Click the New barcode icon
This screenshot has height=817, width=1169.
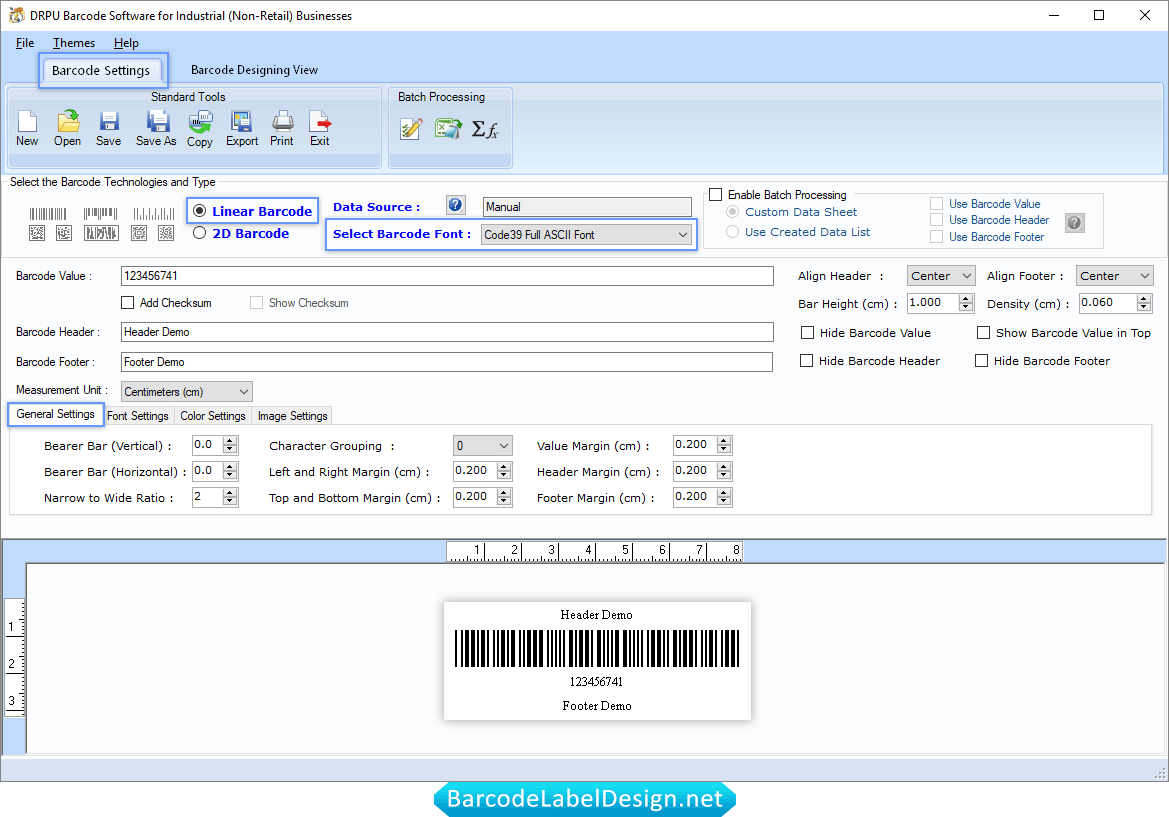coord(27,128)
